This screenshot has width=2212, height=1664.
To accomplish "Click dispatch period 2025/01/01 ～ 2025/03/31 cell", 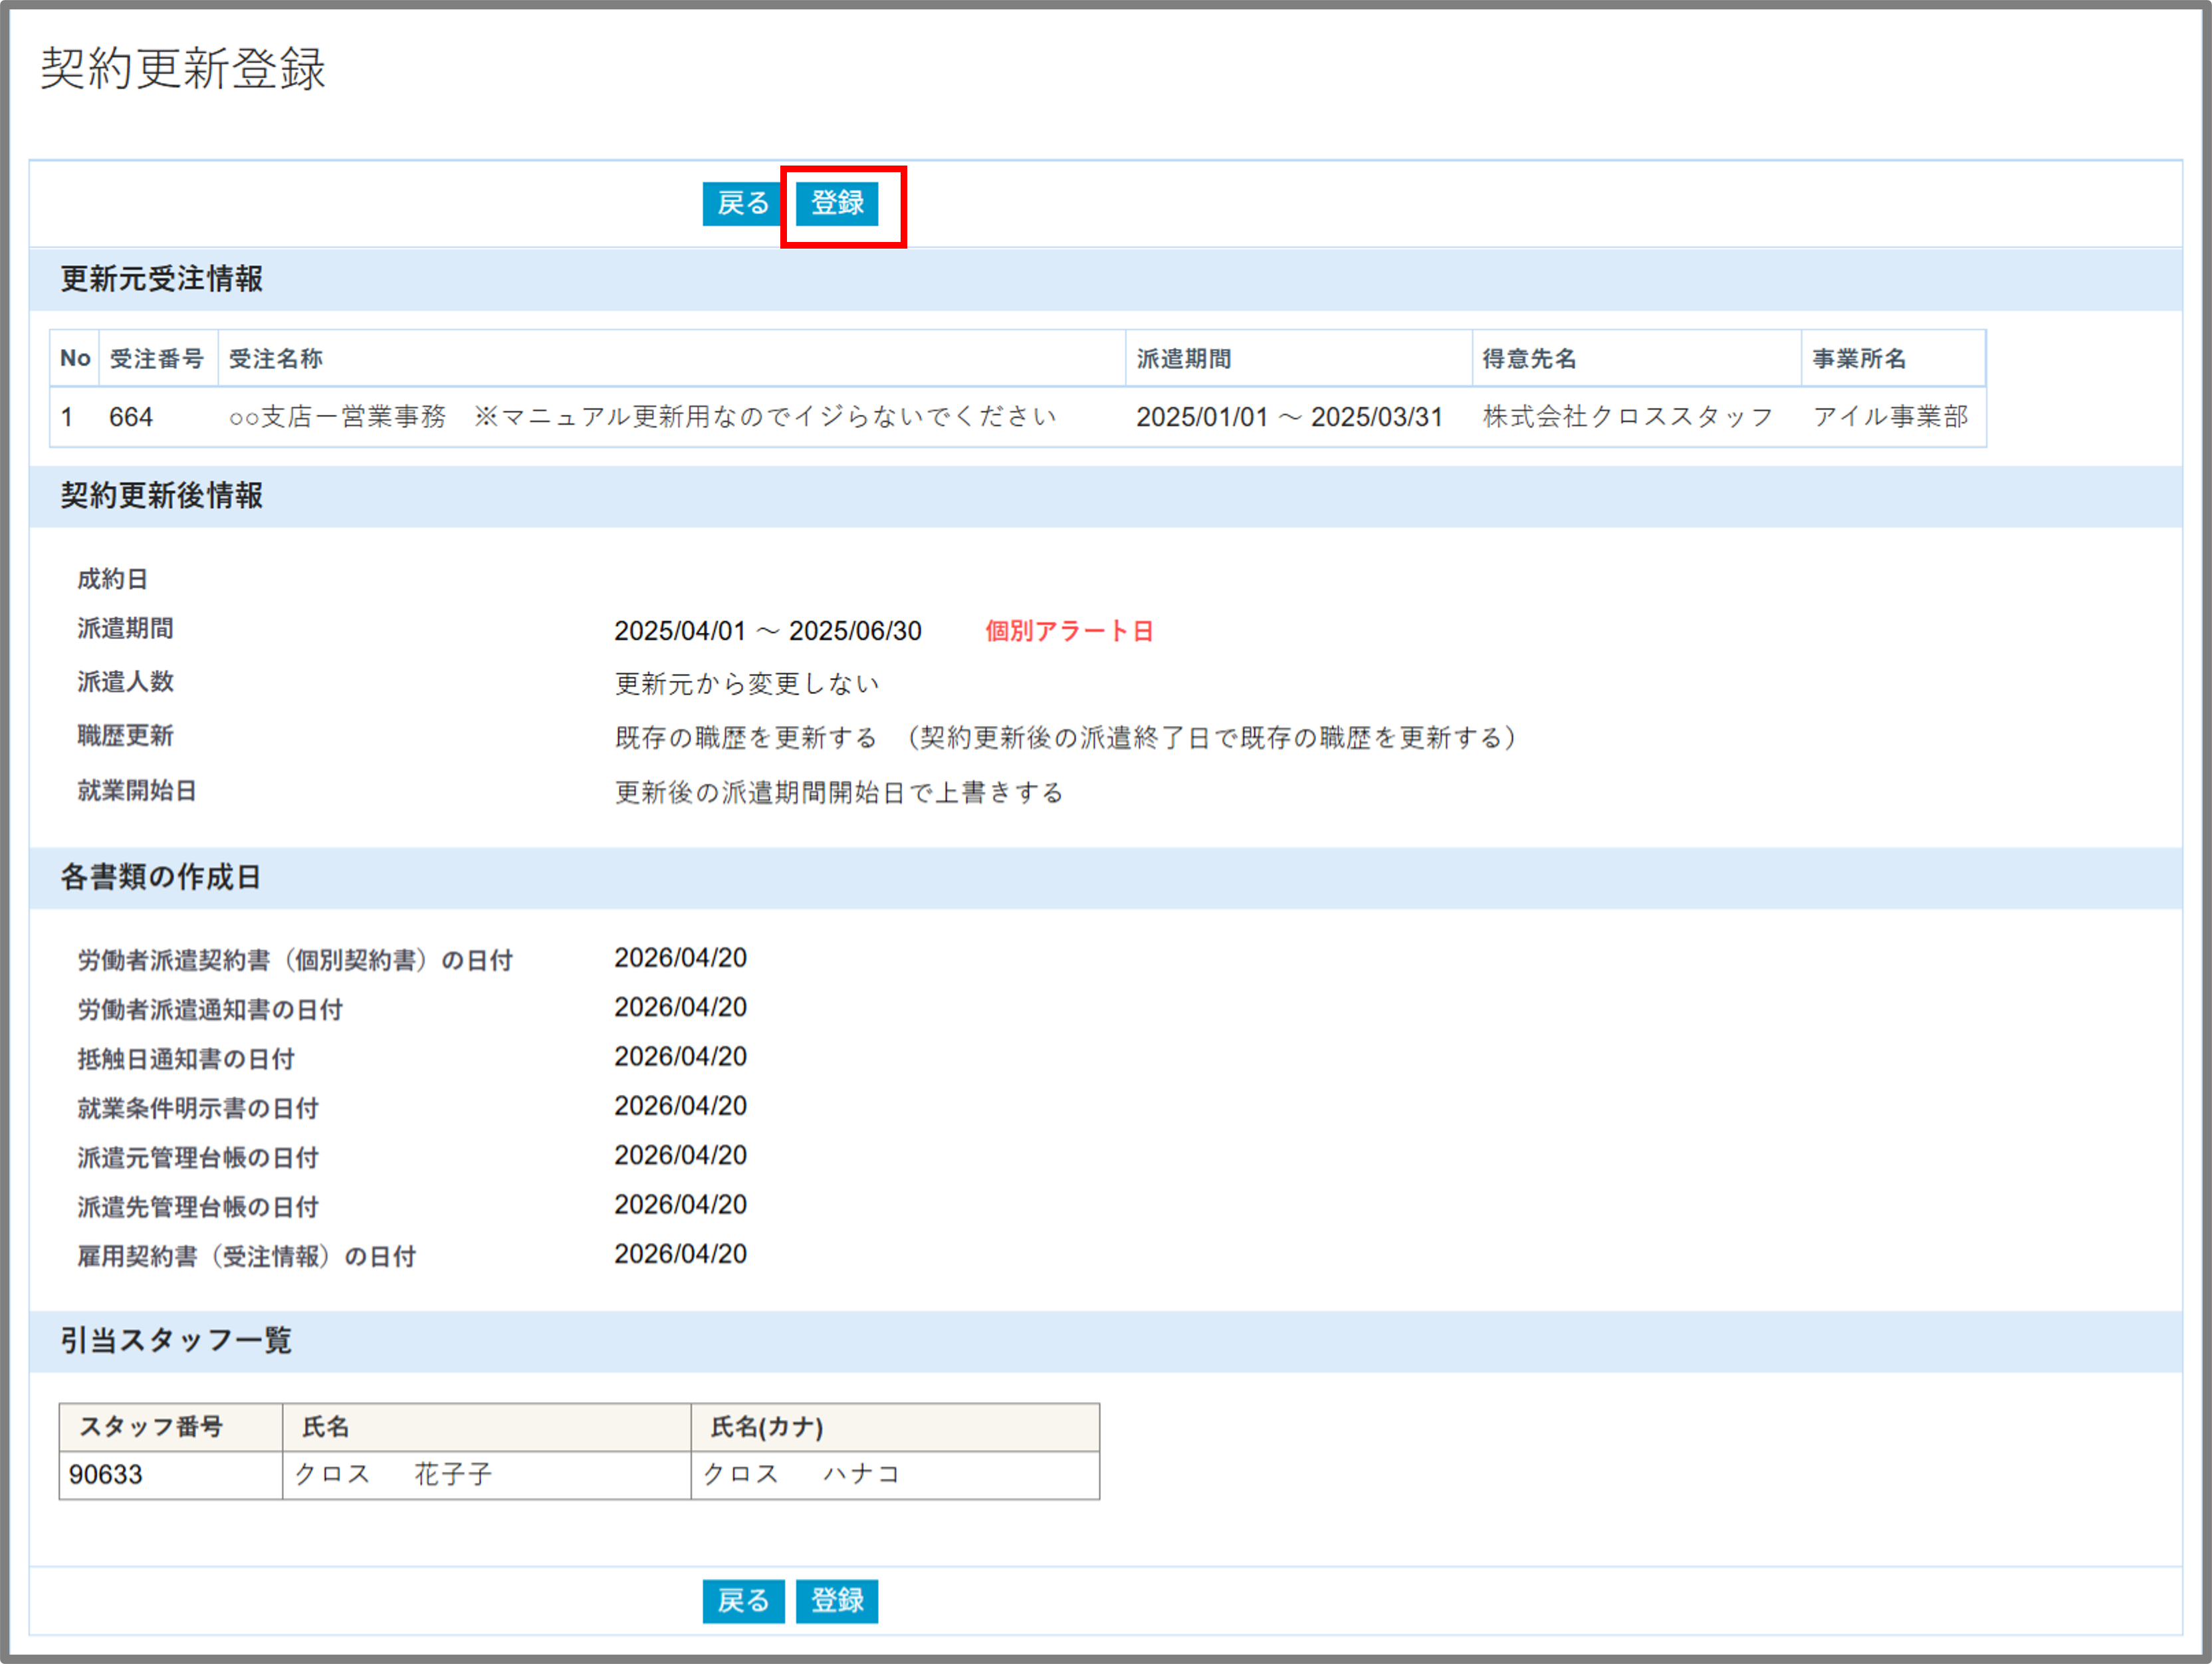I will click(1298, 417).
